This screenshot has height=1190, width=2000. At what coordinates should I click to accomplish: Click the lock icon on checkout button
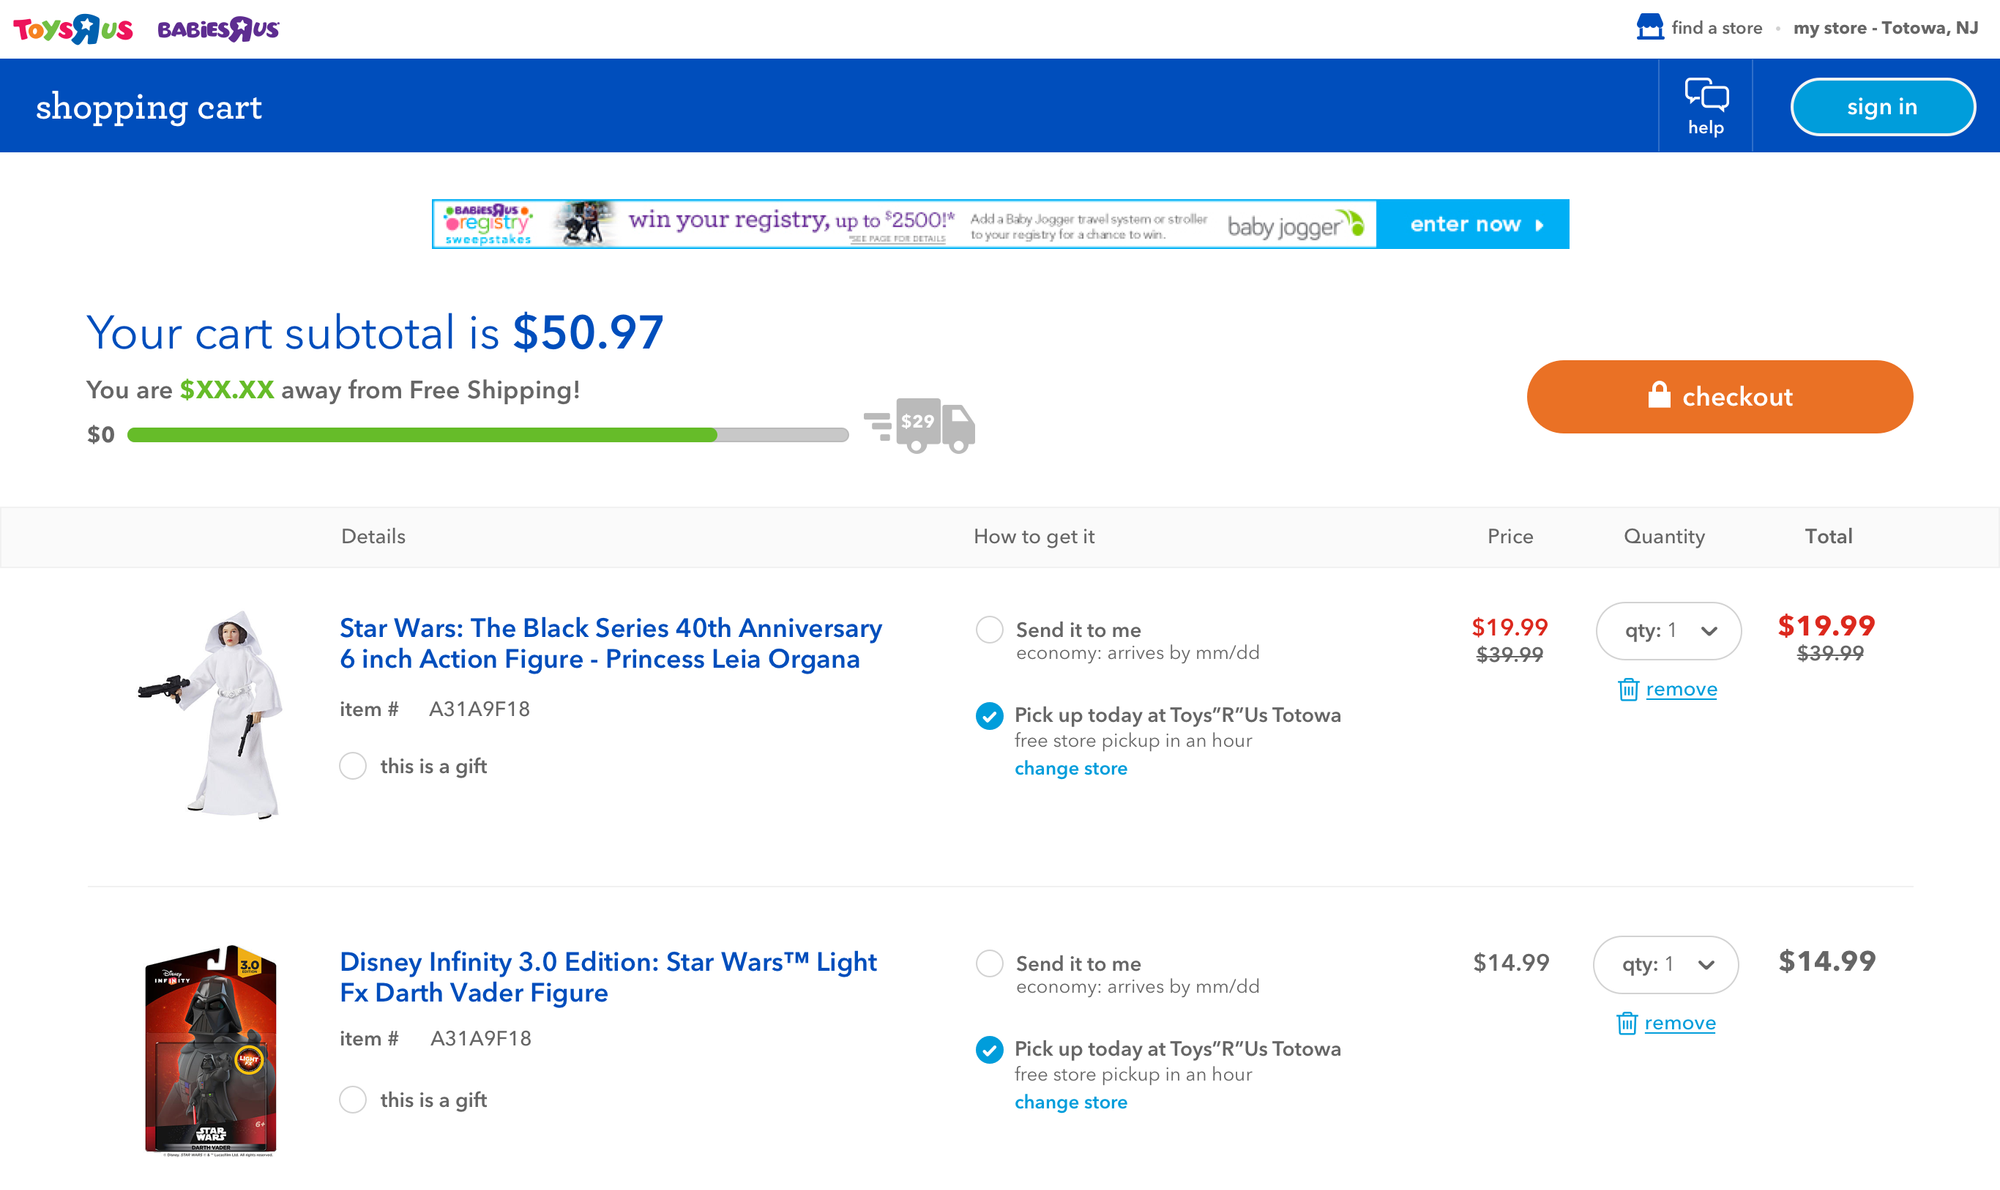(1660, 396)
